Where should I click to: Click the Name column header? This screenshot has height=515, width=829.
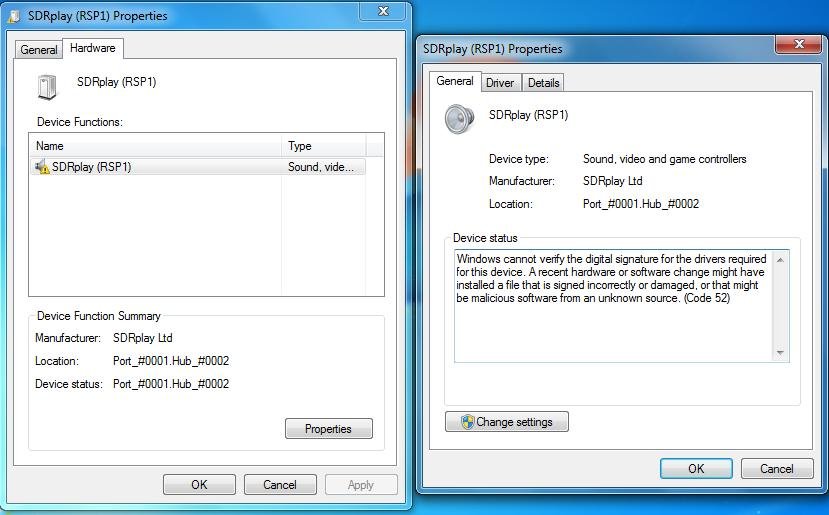tap(156, 146)
